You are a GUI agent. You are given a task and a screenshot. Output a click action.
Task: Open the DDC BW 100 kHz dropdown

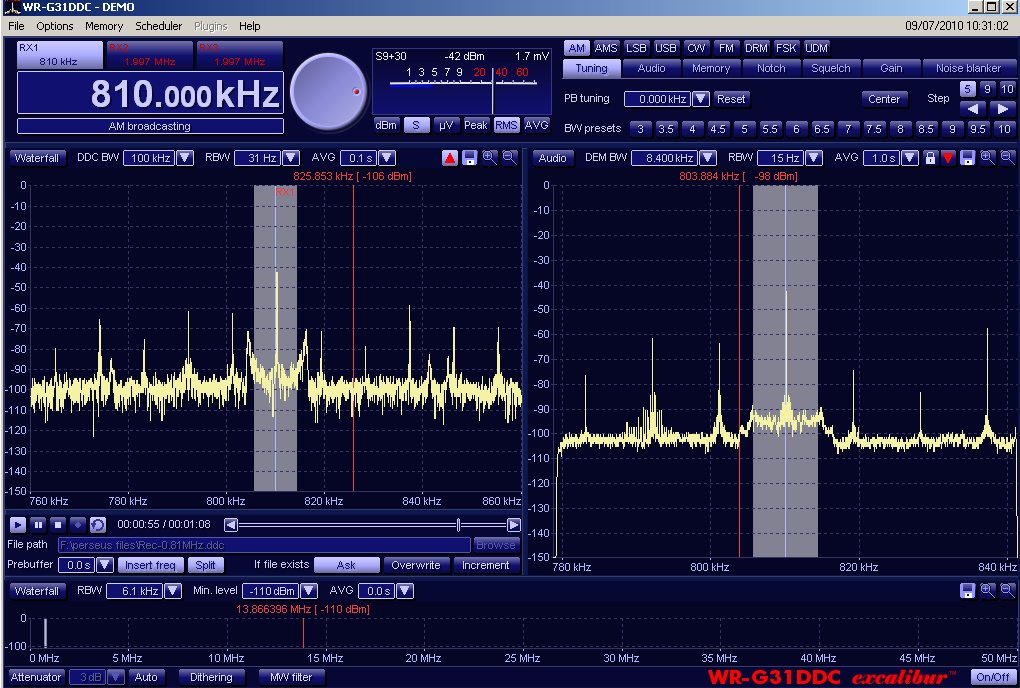pos(185,157)
